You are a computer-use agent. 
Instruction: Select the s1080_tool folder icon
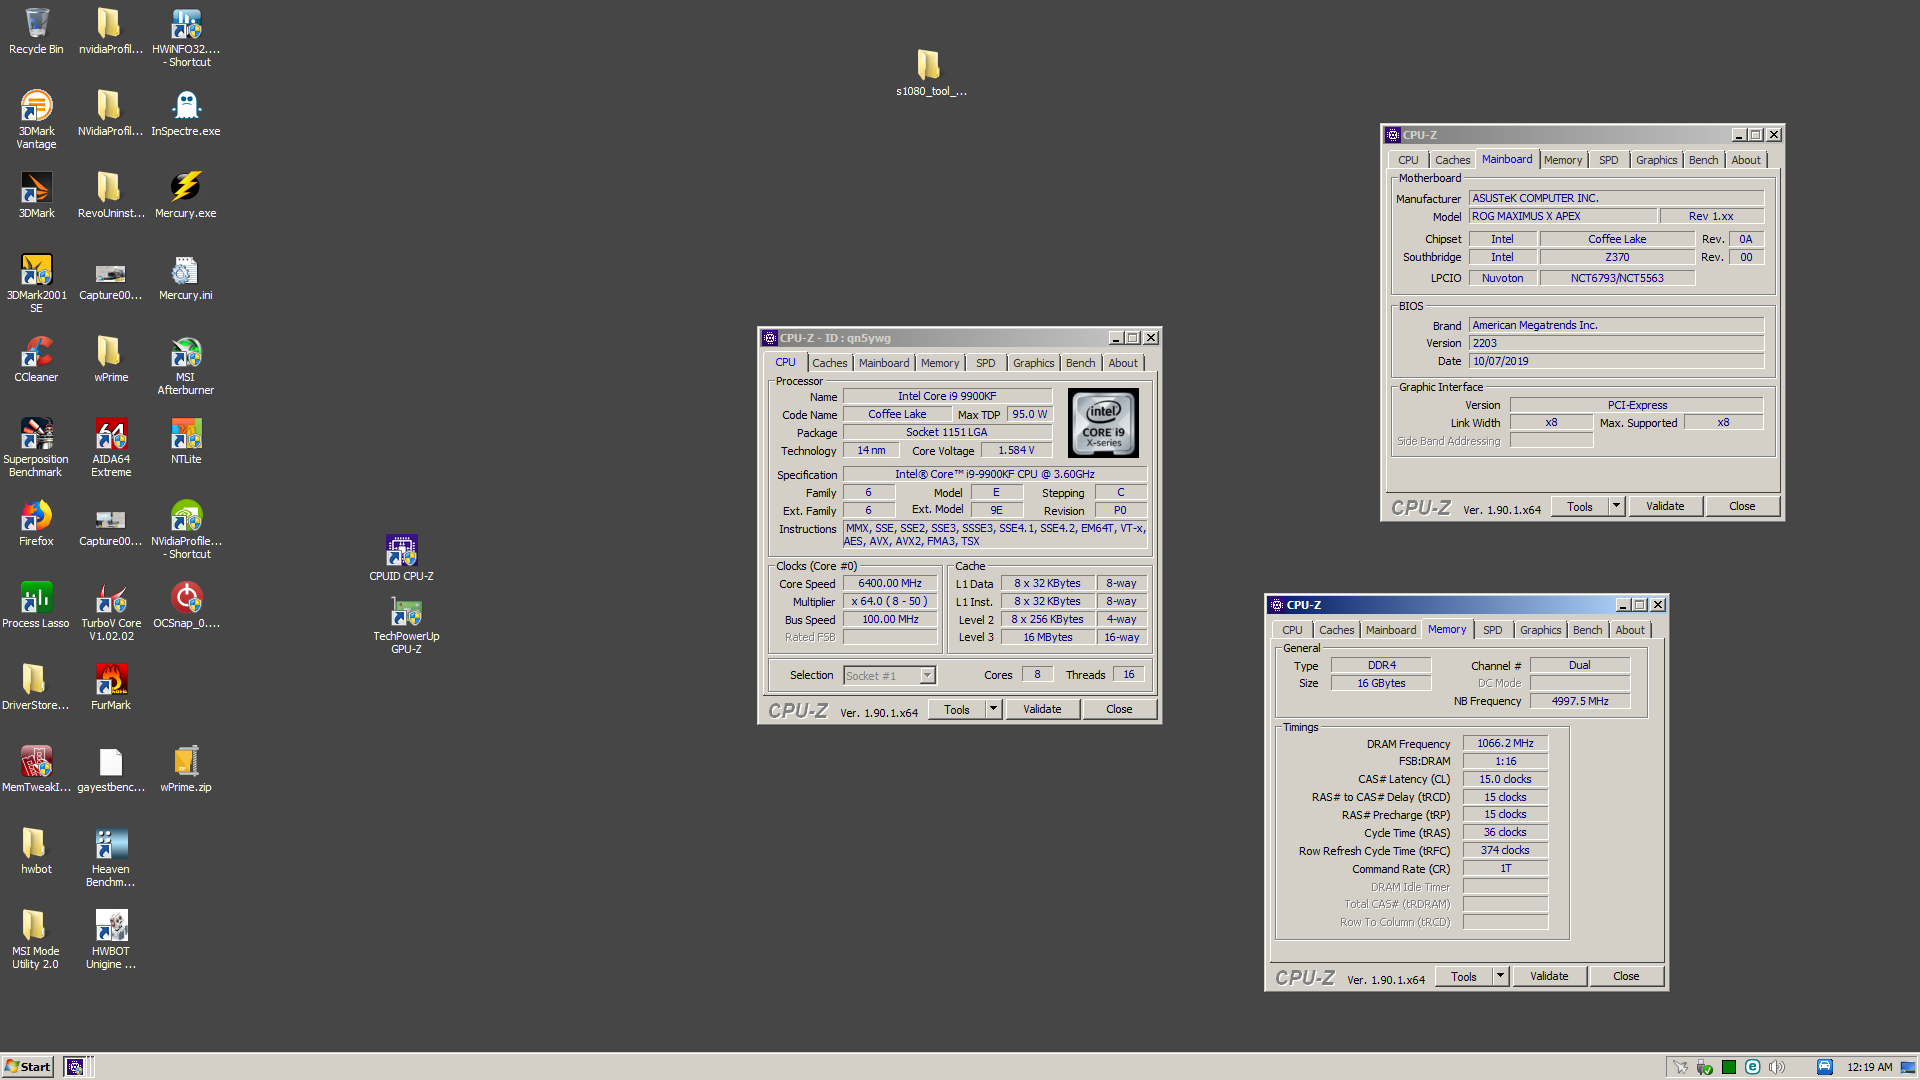tap(930, 66)
